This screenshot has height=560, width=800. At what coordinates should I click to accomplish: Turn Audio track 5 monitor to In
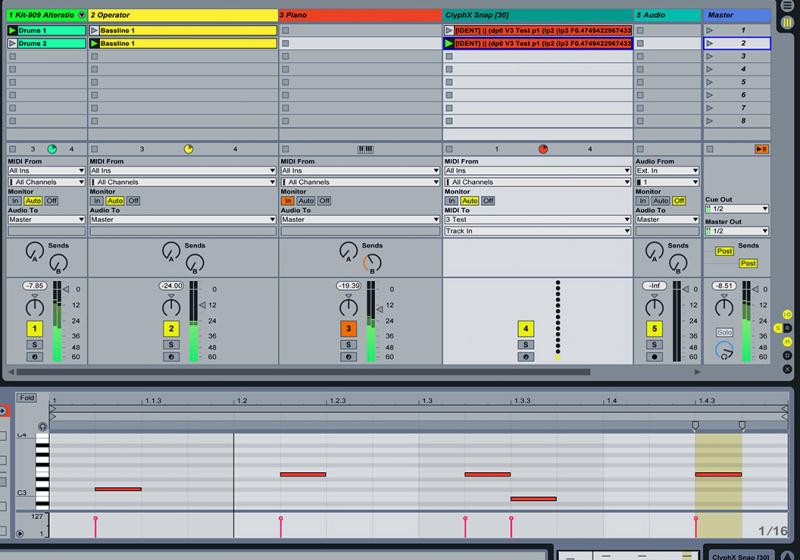click(x=643, y=200)
